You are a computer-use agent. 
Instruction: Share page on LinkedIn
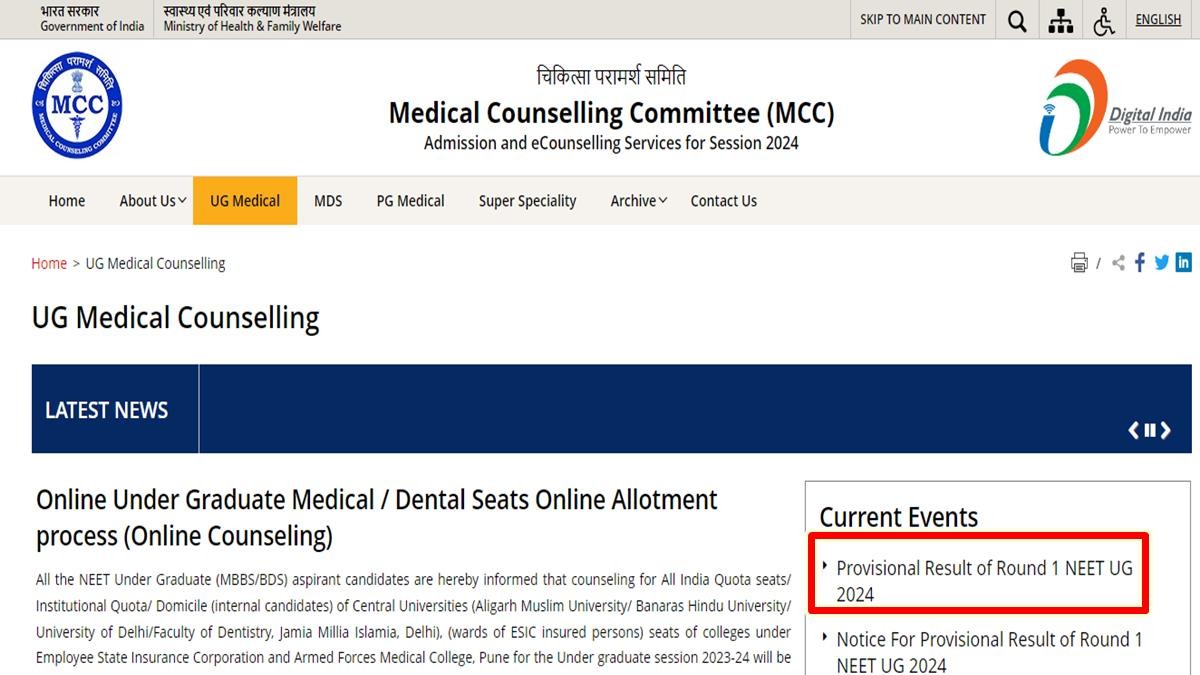click(x=1183, y=263)
